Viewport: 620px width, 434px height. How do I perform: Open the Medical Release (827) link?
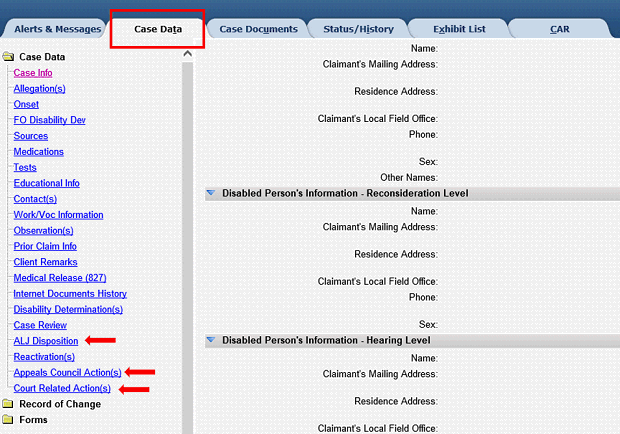tap(60, 277)
